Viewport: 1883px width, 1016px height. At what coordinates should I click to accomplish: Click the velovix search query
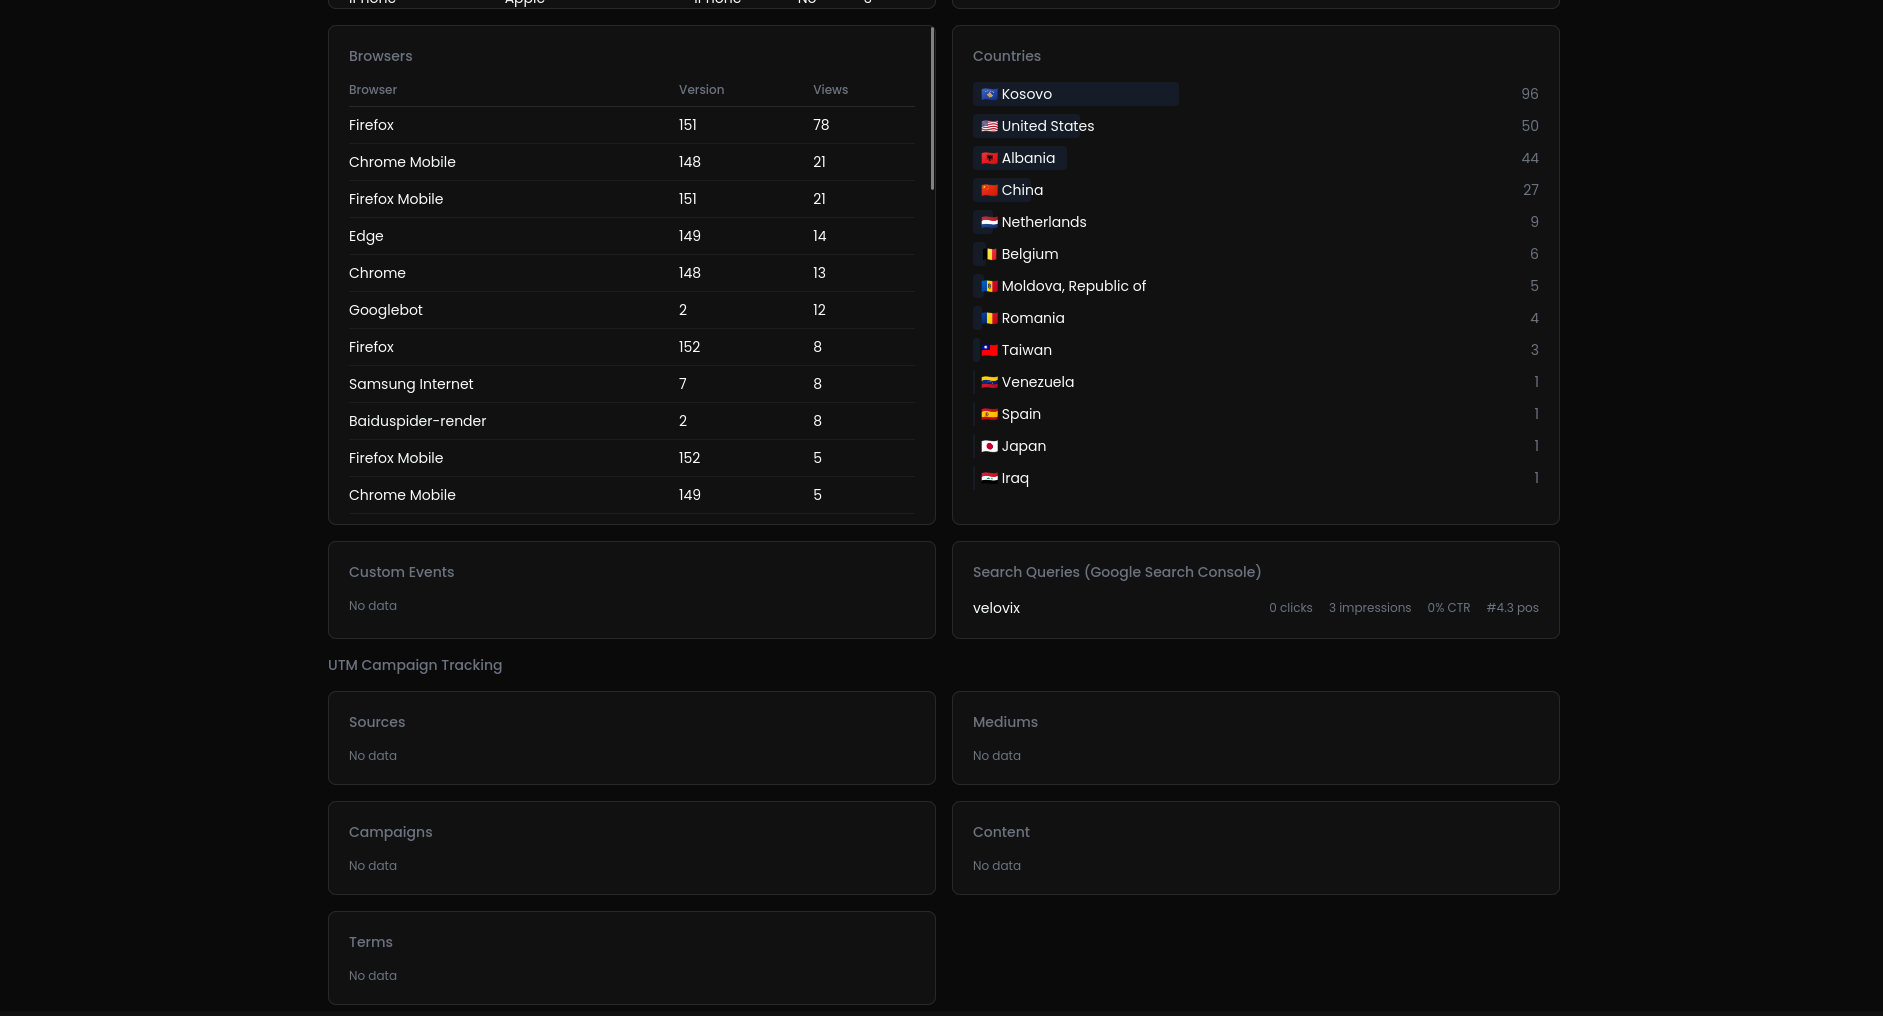point(996,608)
